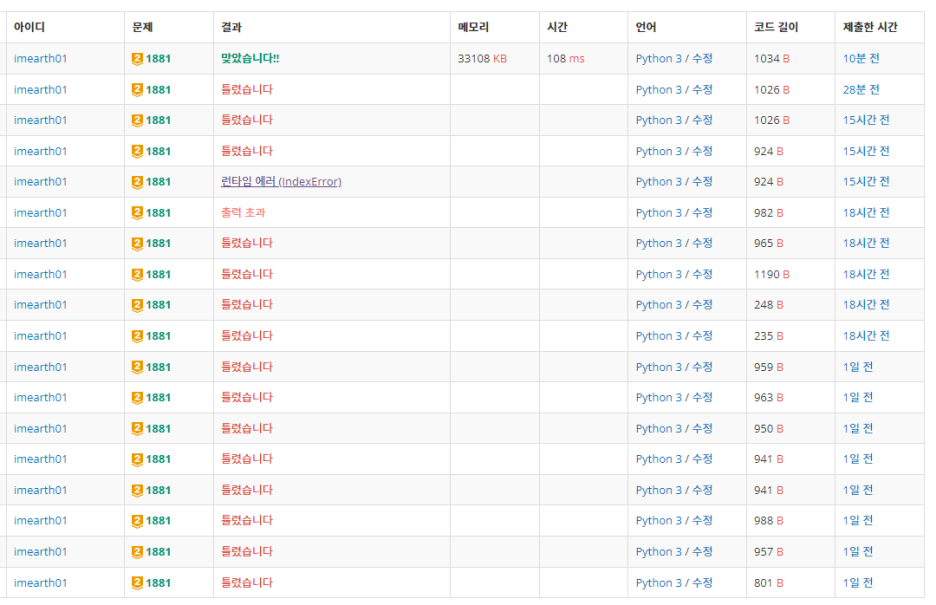Screen dimensions: 936x605
Task: Click the 아이디 column header
Action: pos(29,27)
